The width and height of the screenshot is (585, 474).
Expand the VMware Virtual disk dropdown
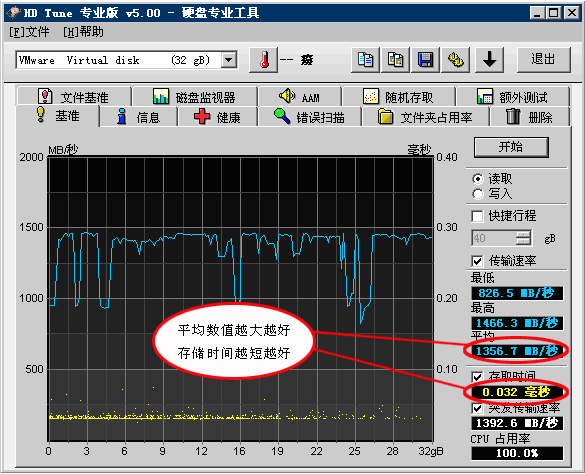229,60
